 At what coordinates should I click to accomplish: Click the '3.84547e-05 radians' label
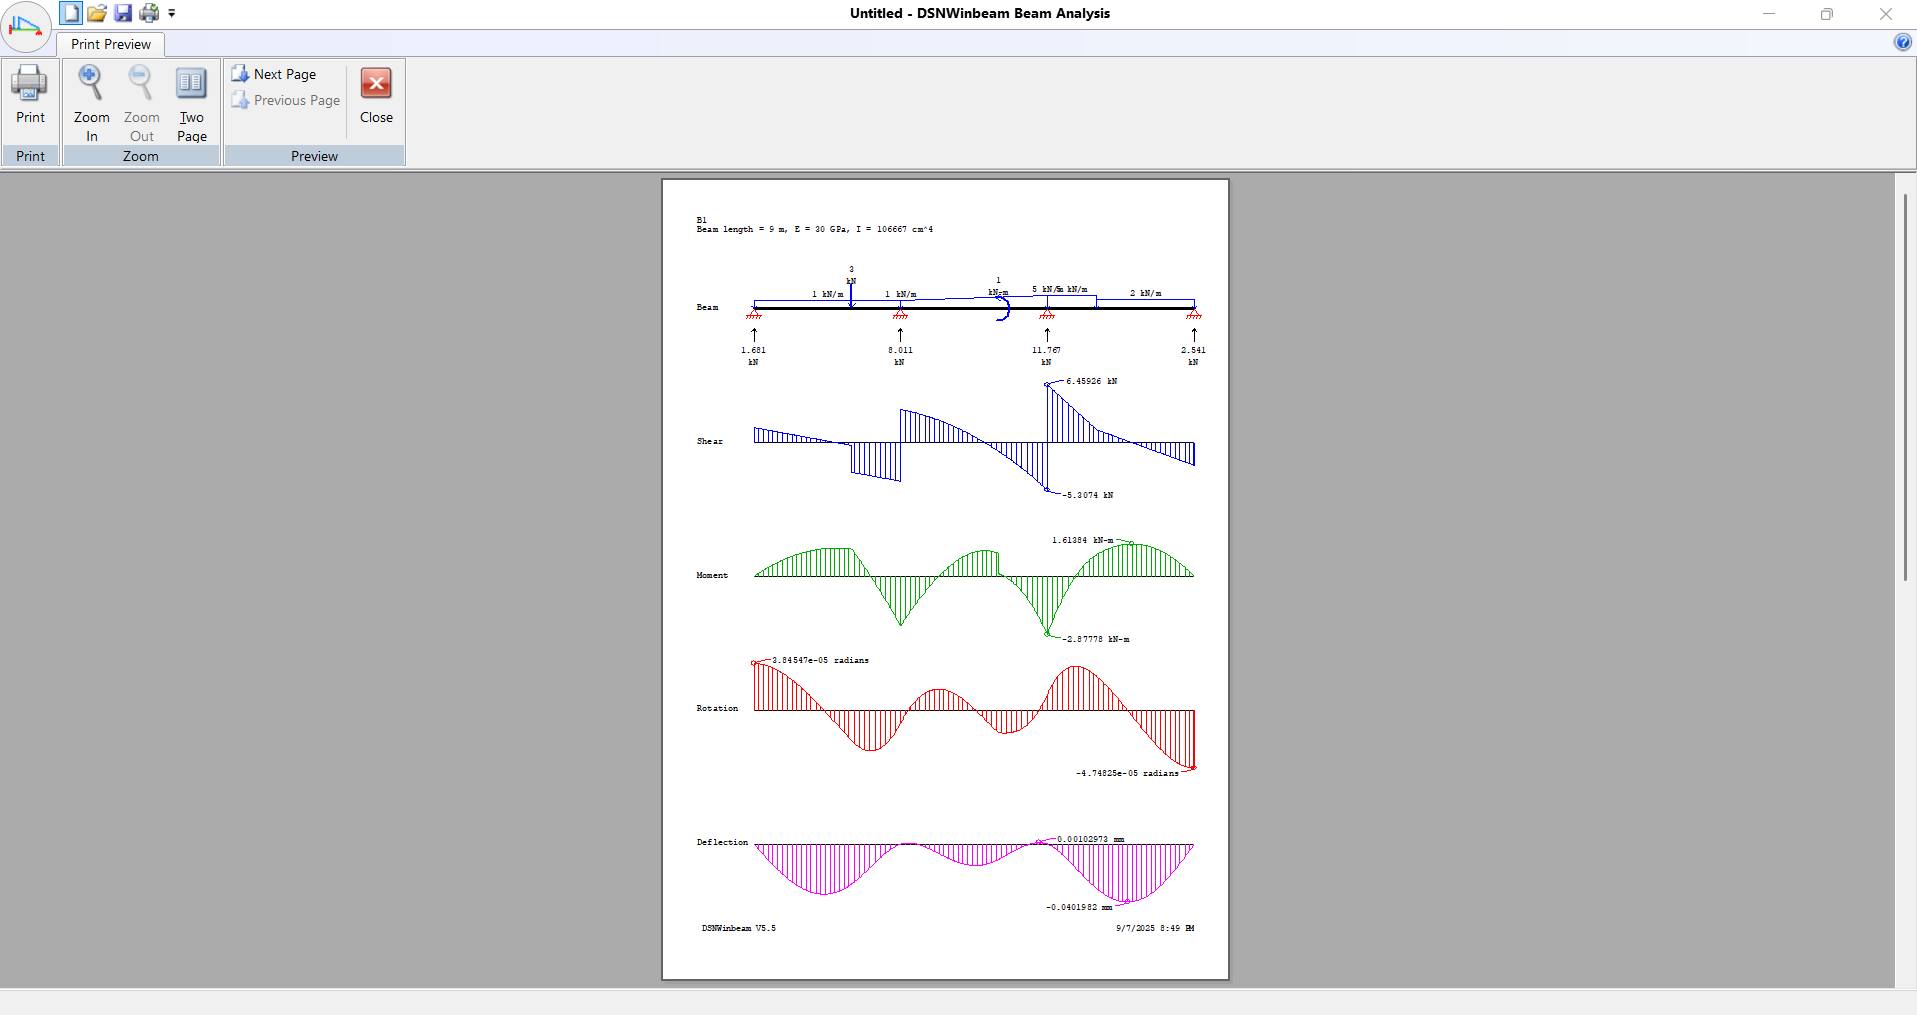coord(820,660)
